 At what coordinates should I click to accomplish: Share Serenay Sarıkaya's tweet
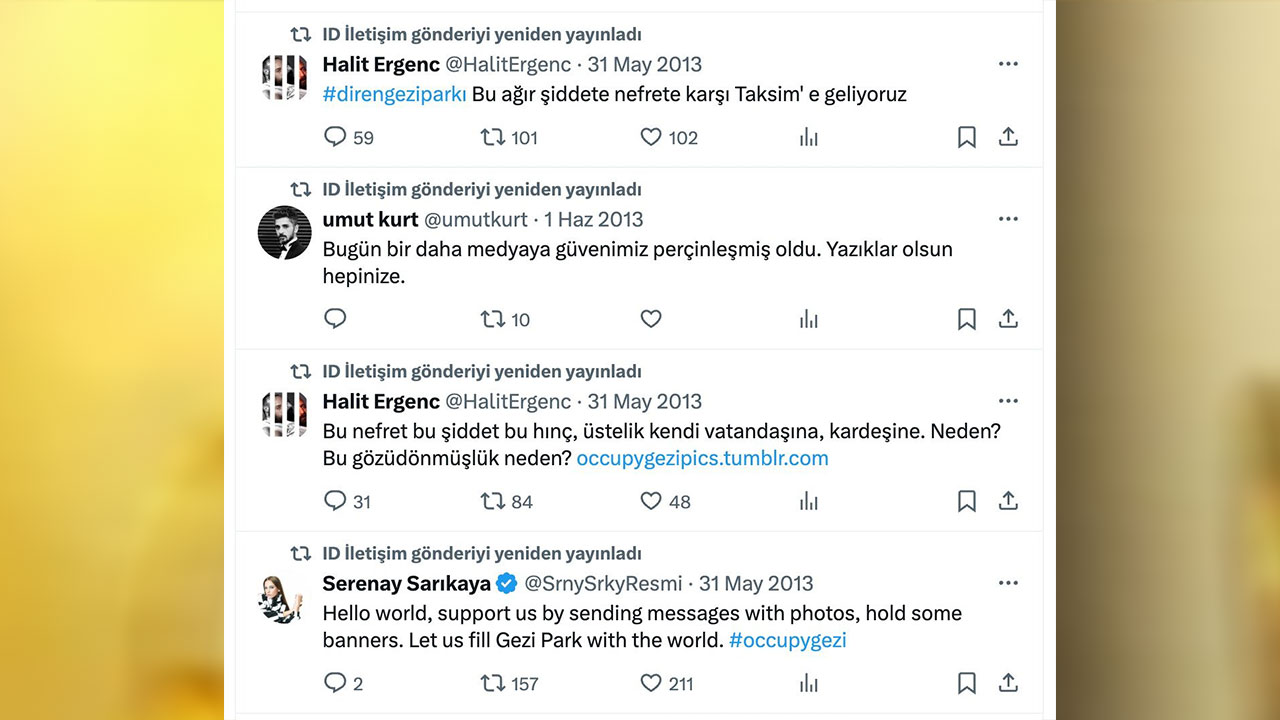tap(1008, 683)
